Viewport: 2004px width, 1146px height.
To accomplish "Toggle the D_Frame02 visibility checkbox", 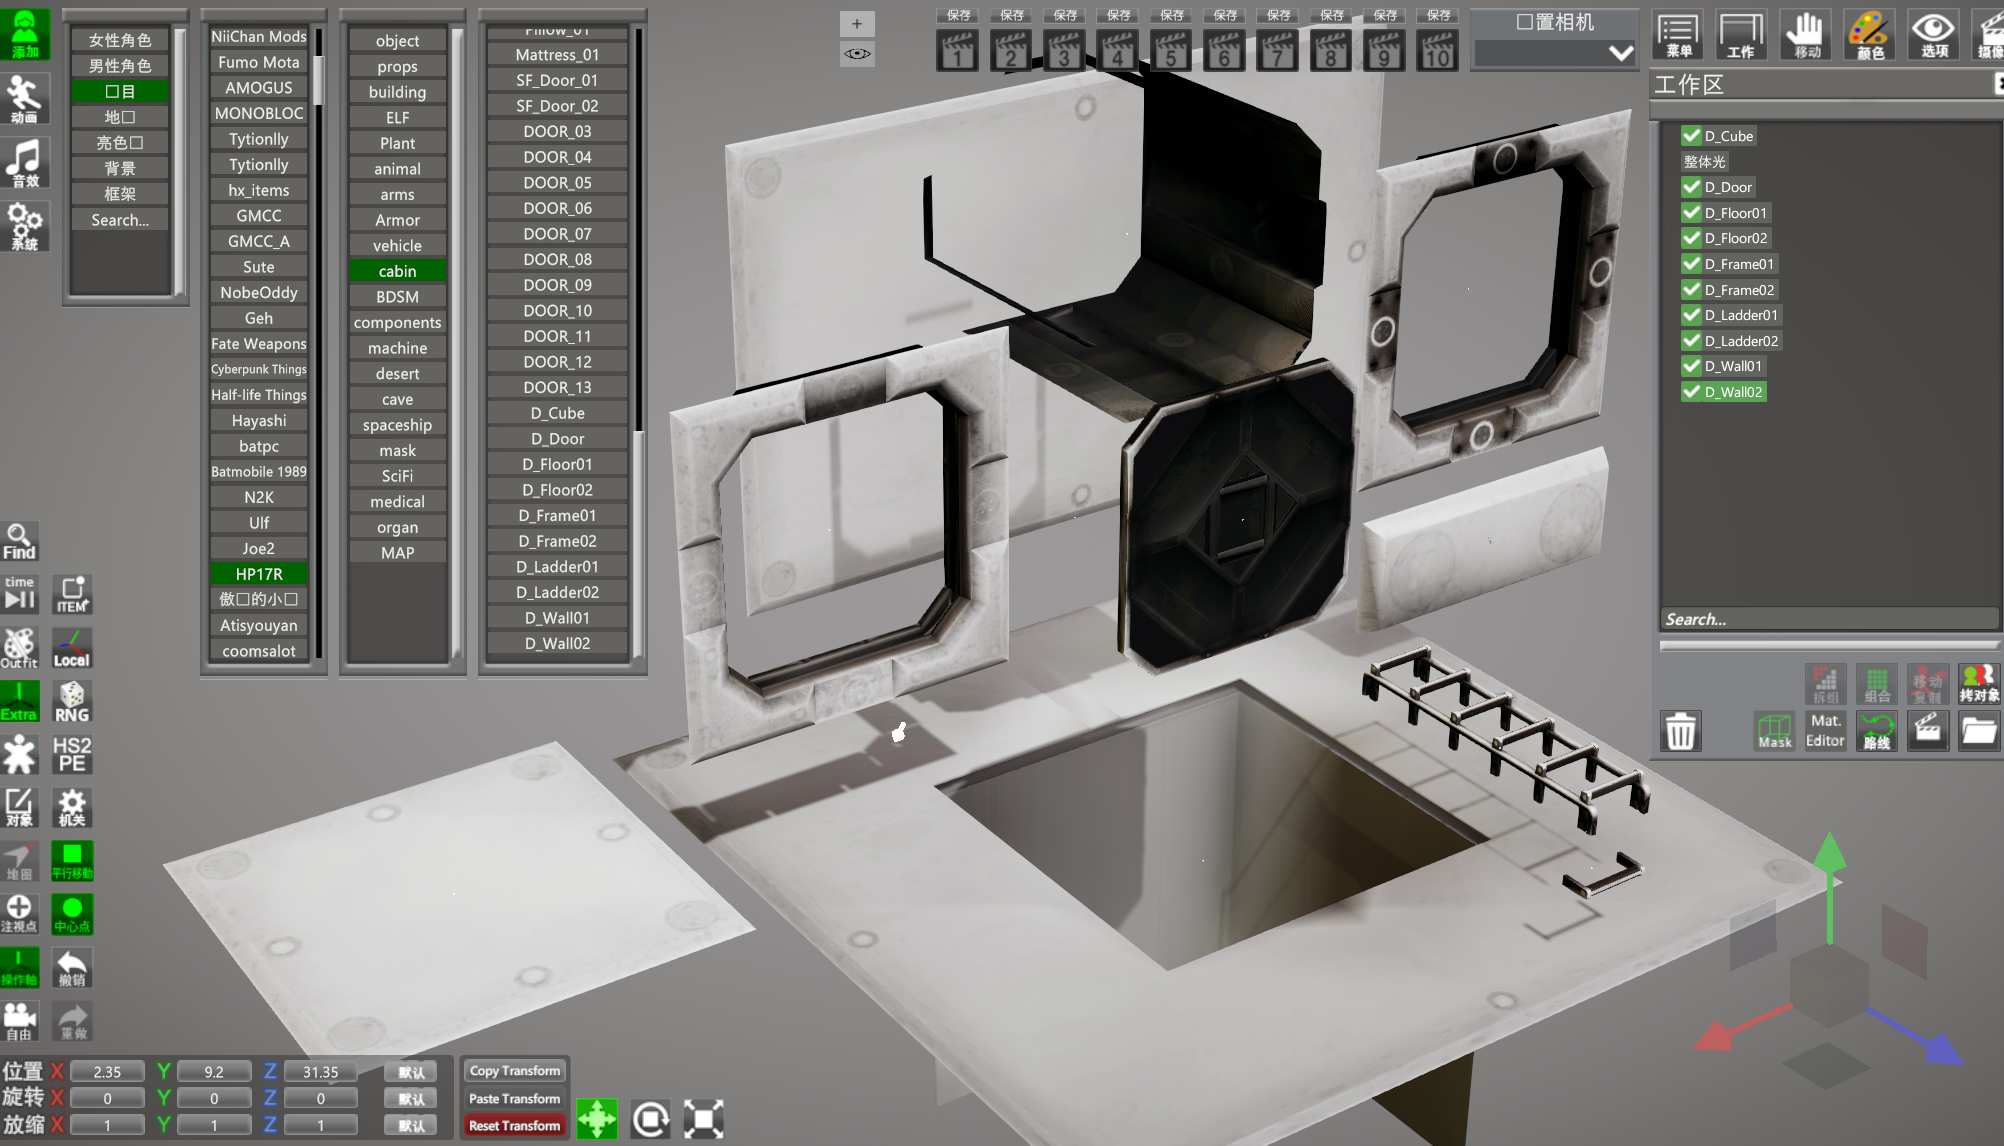I will tap(1691, 290).
